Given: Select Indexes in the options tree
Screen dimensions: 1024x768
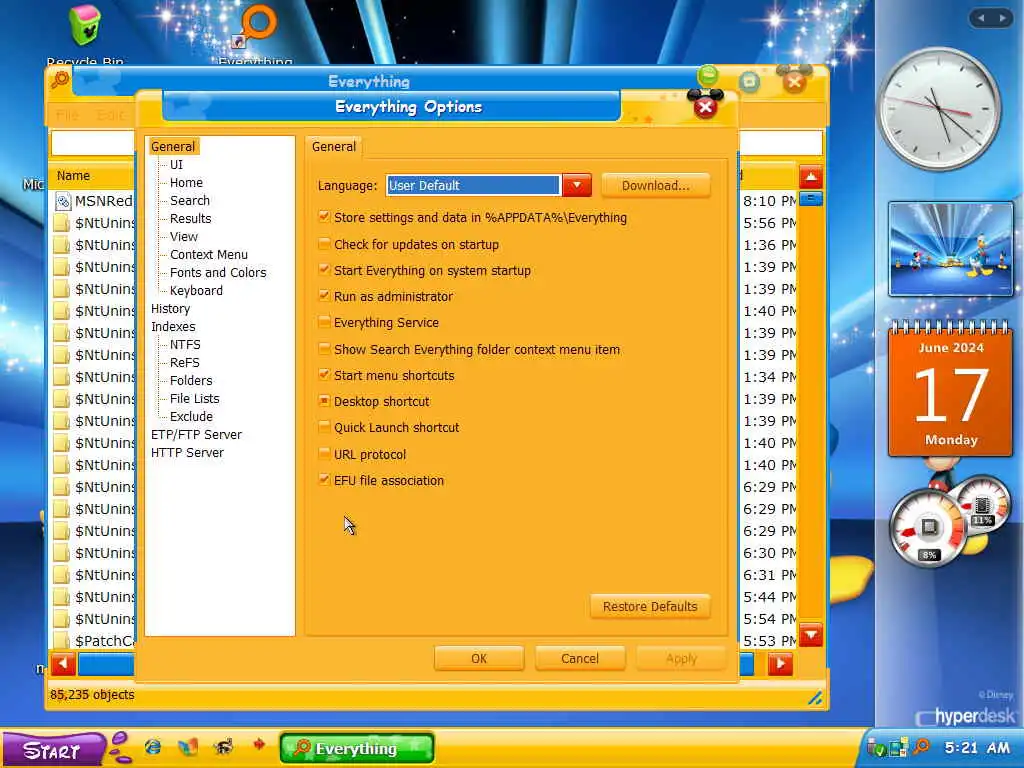Looking at the screenshot, I should point(173,327).
